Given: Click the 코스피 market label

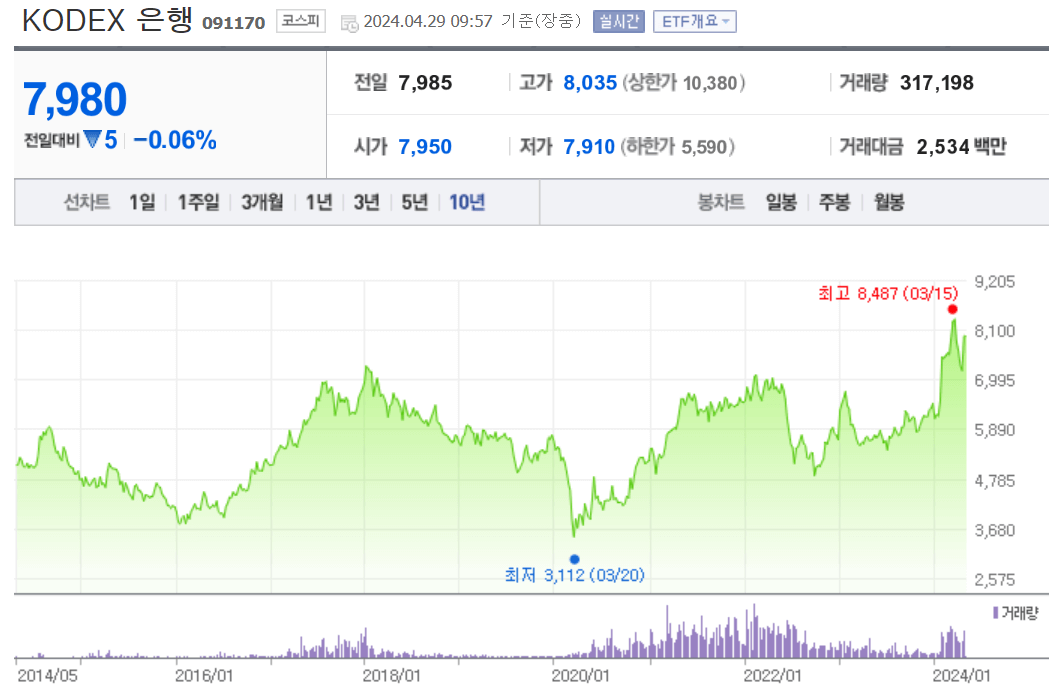Looking at the screenshot, I should 300,21.
